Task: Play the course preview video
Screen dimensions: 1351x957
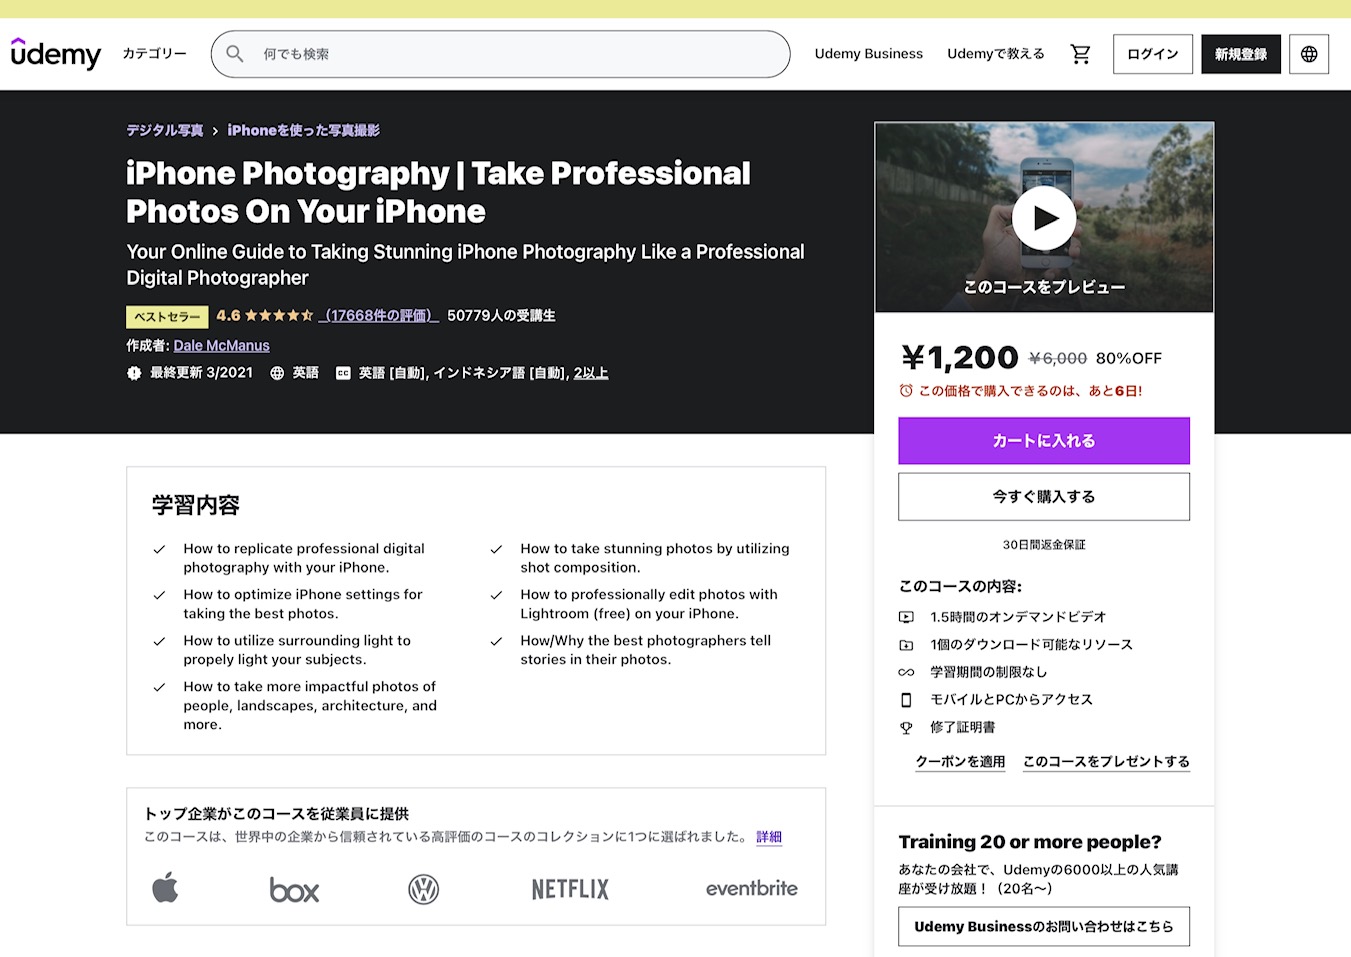Action: pyautogui.click(x=1044, y=218)
